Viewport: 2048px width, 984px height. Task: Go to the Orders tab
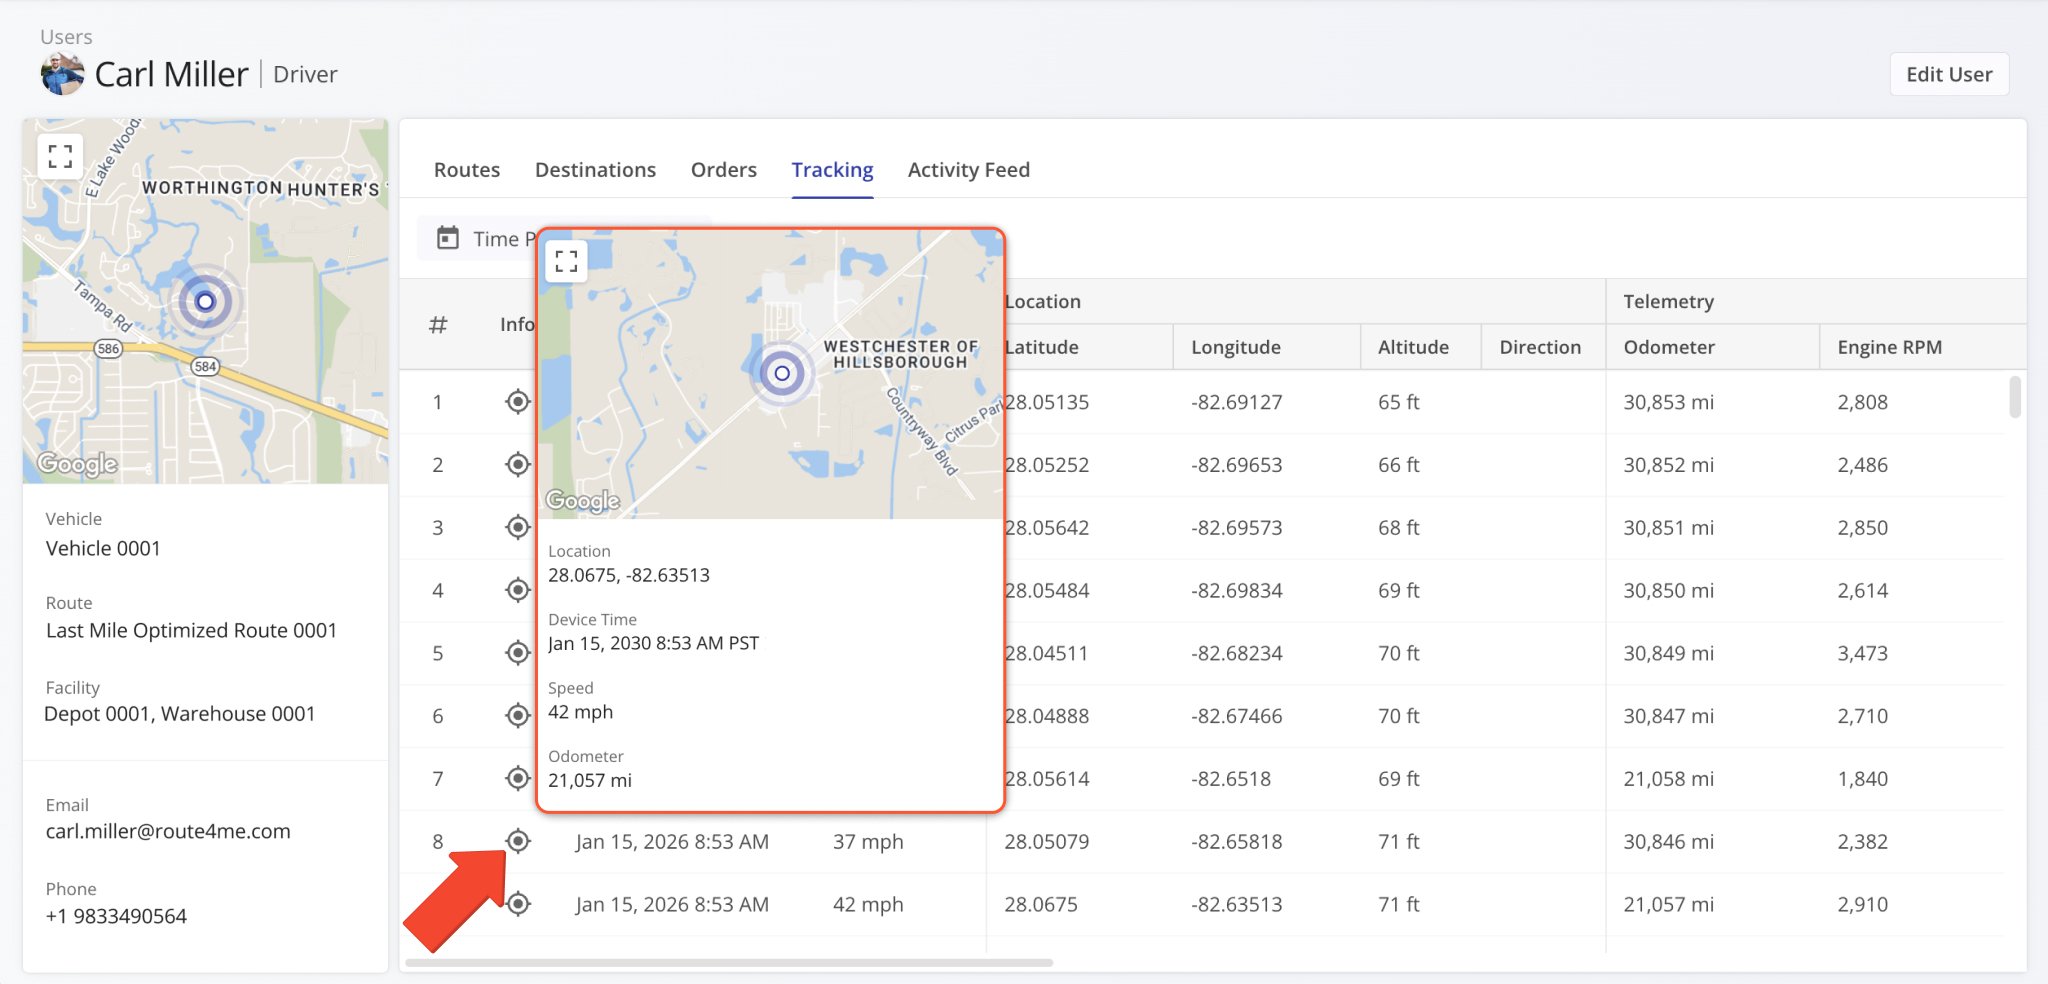click(723, 170)
